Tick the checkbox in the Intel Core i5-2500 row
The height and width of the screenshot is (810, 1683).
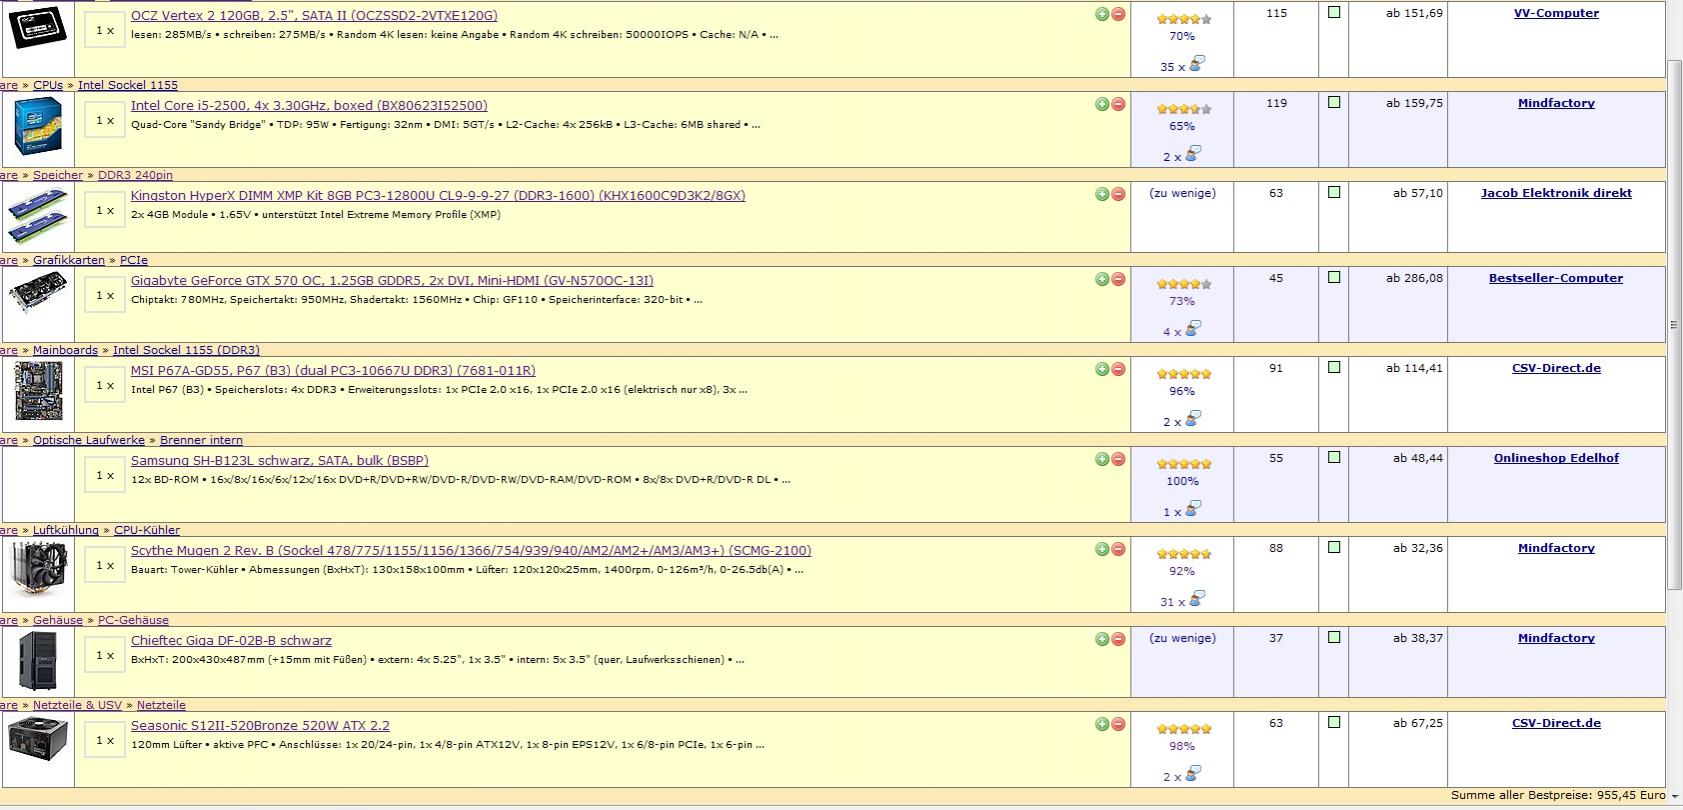click(1333, 102)
